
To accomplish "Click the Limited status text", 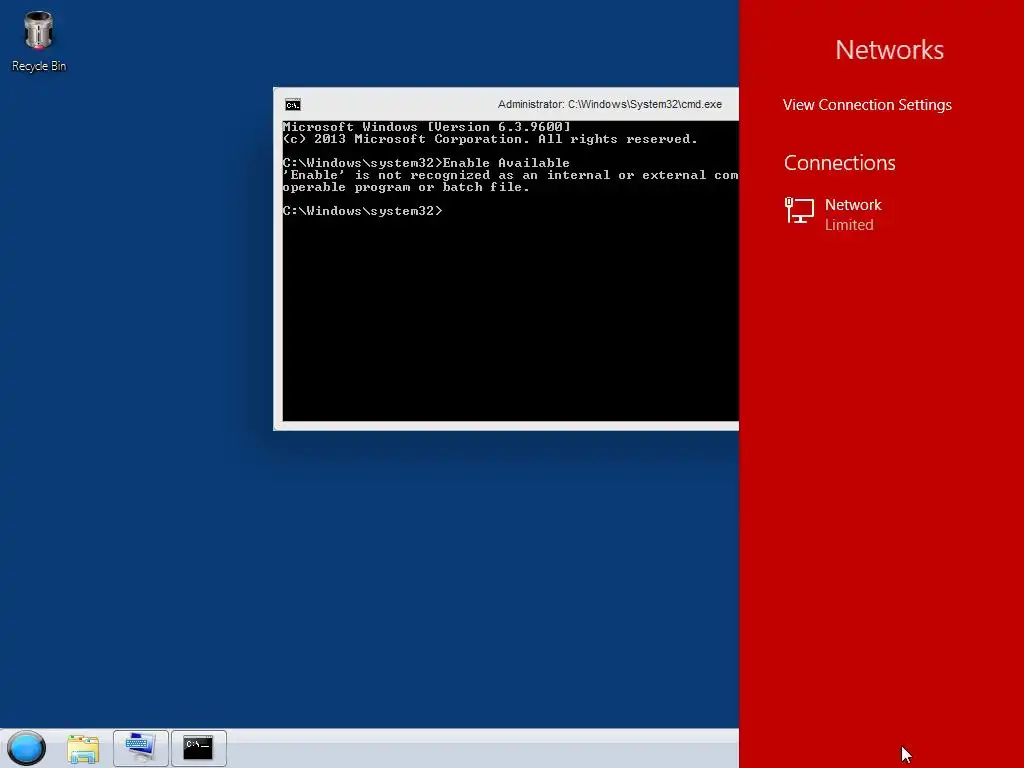I will pos(849,225).
